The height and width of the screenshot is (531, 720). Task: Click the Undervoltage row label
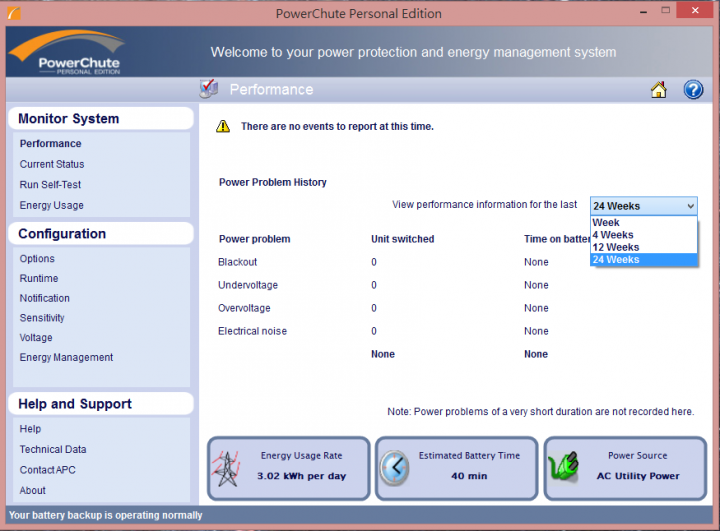pos(248,285)
